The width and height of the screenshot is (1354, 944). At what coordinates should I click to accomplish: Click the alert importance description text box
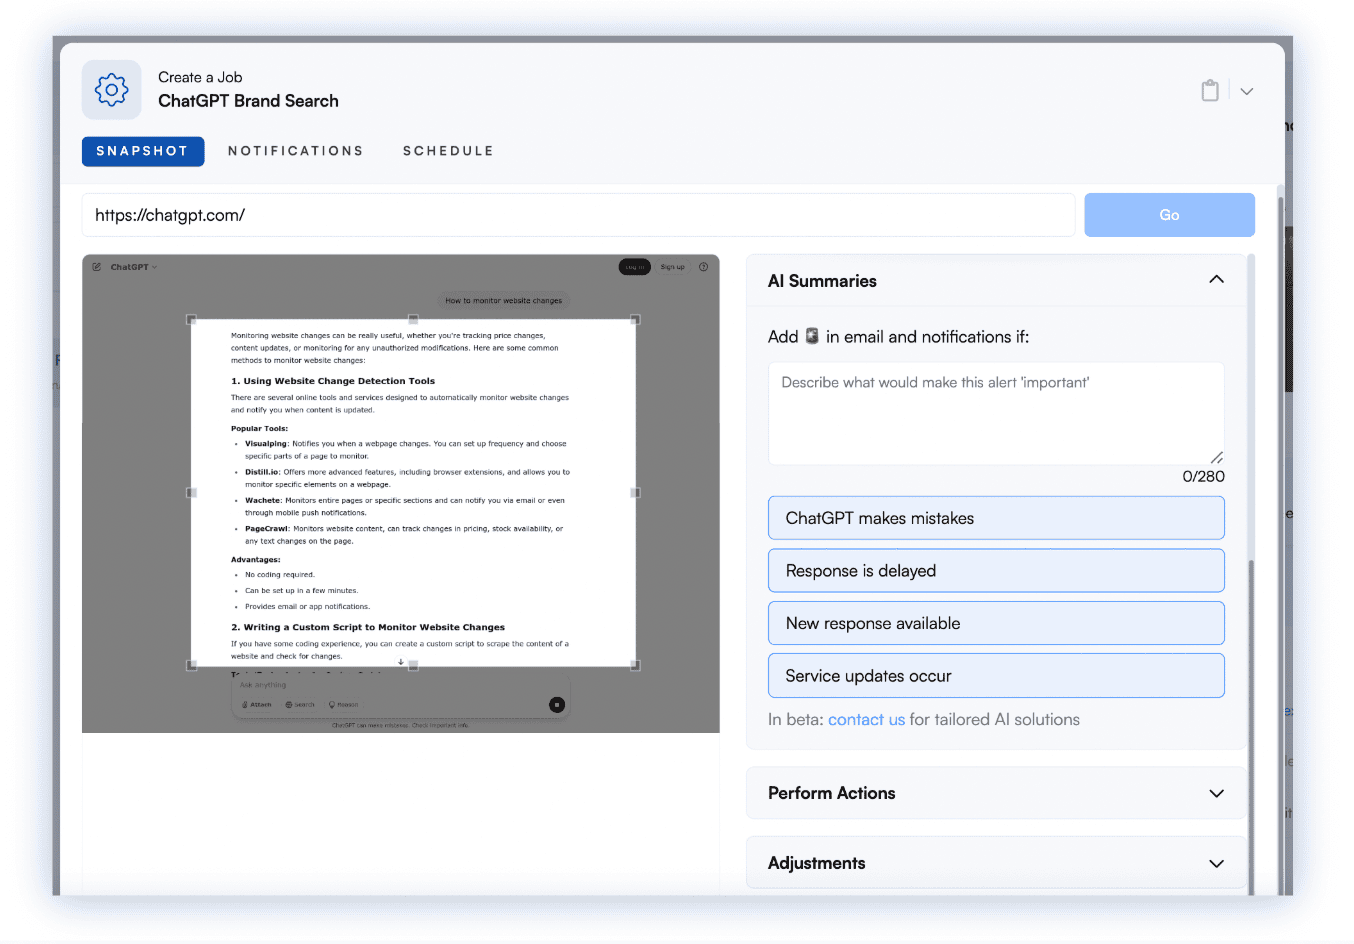[x=996, y=413]
